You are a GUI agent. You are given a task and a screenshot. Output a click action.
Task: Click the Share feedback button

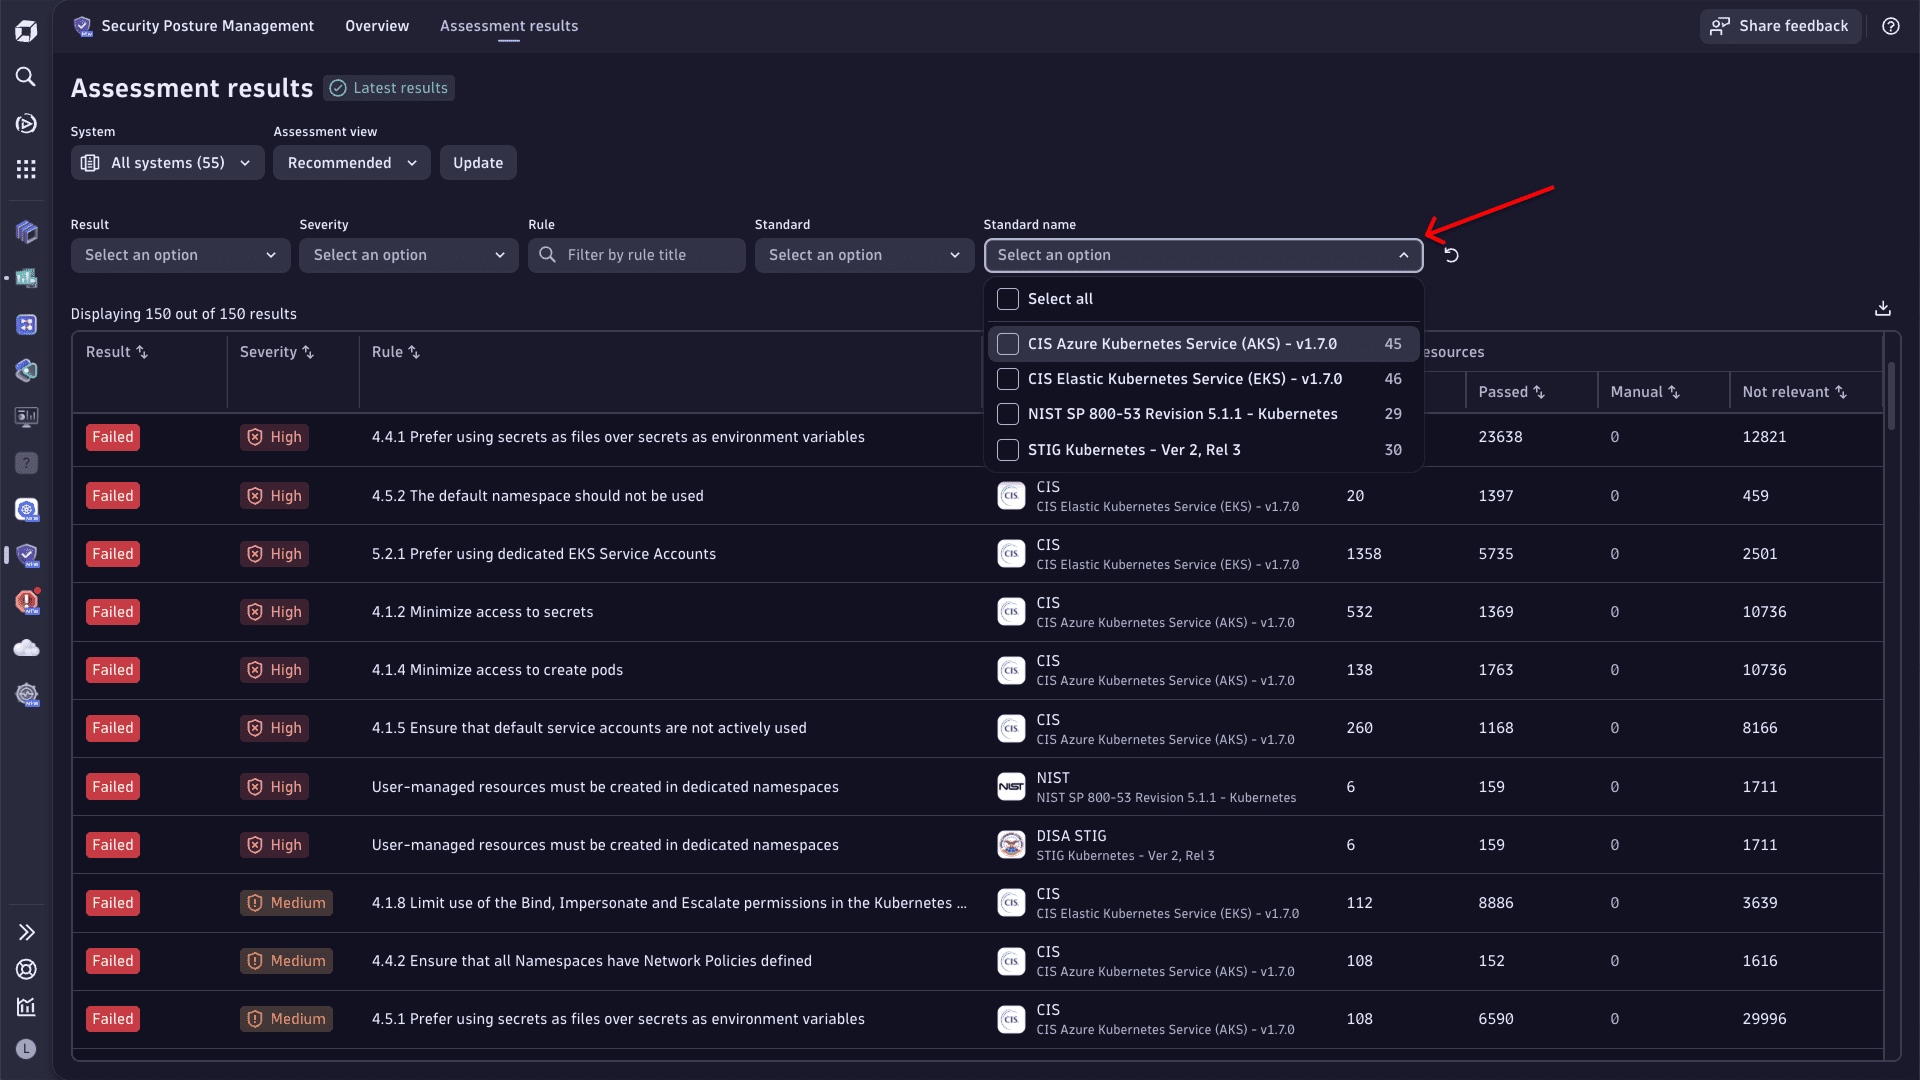pyautogui.click(x=1780, y=26)
